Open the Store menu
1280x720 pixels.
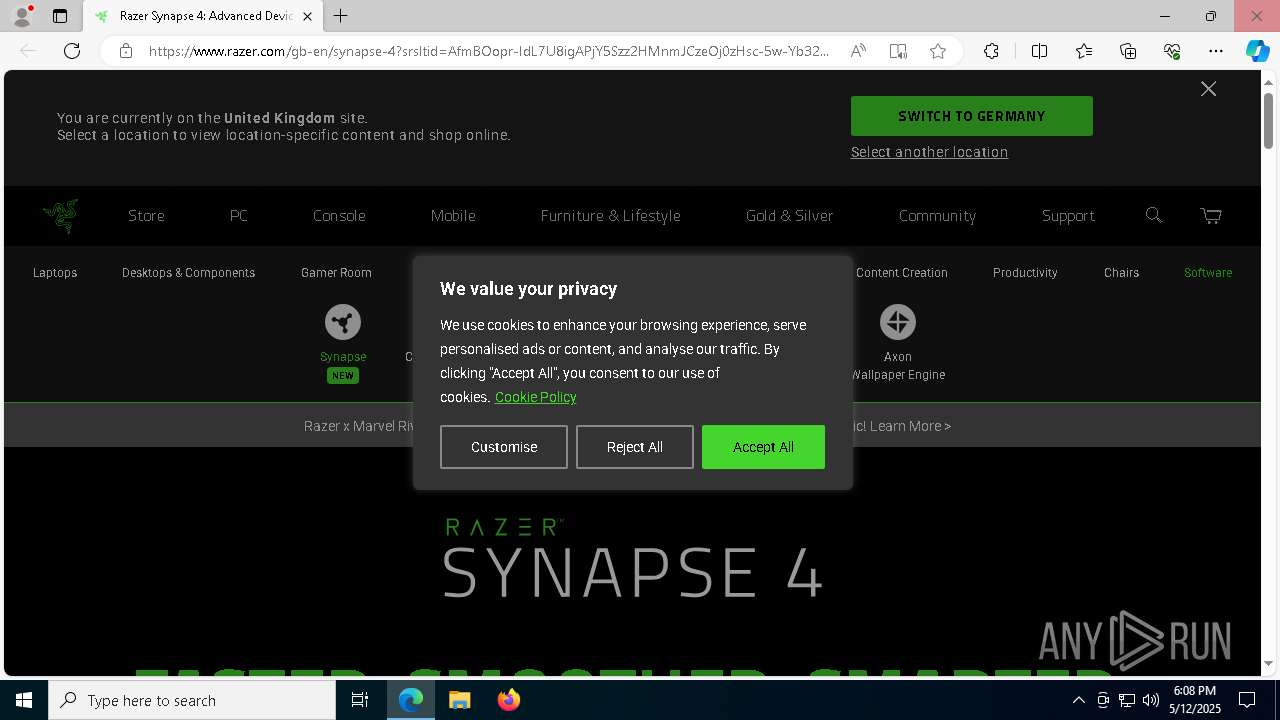point(146,216)
